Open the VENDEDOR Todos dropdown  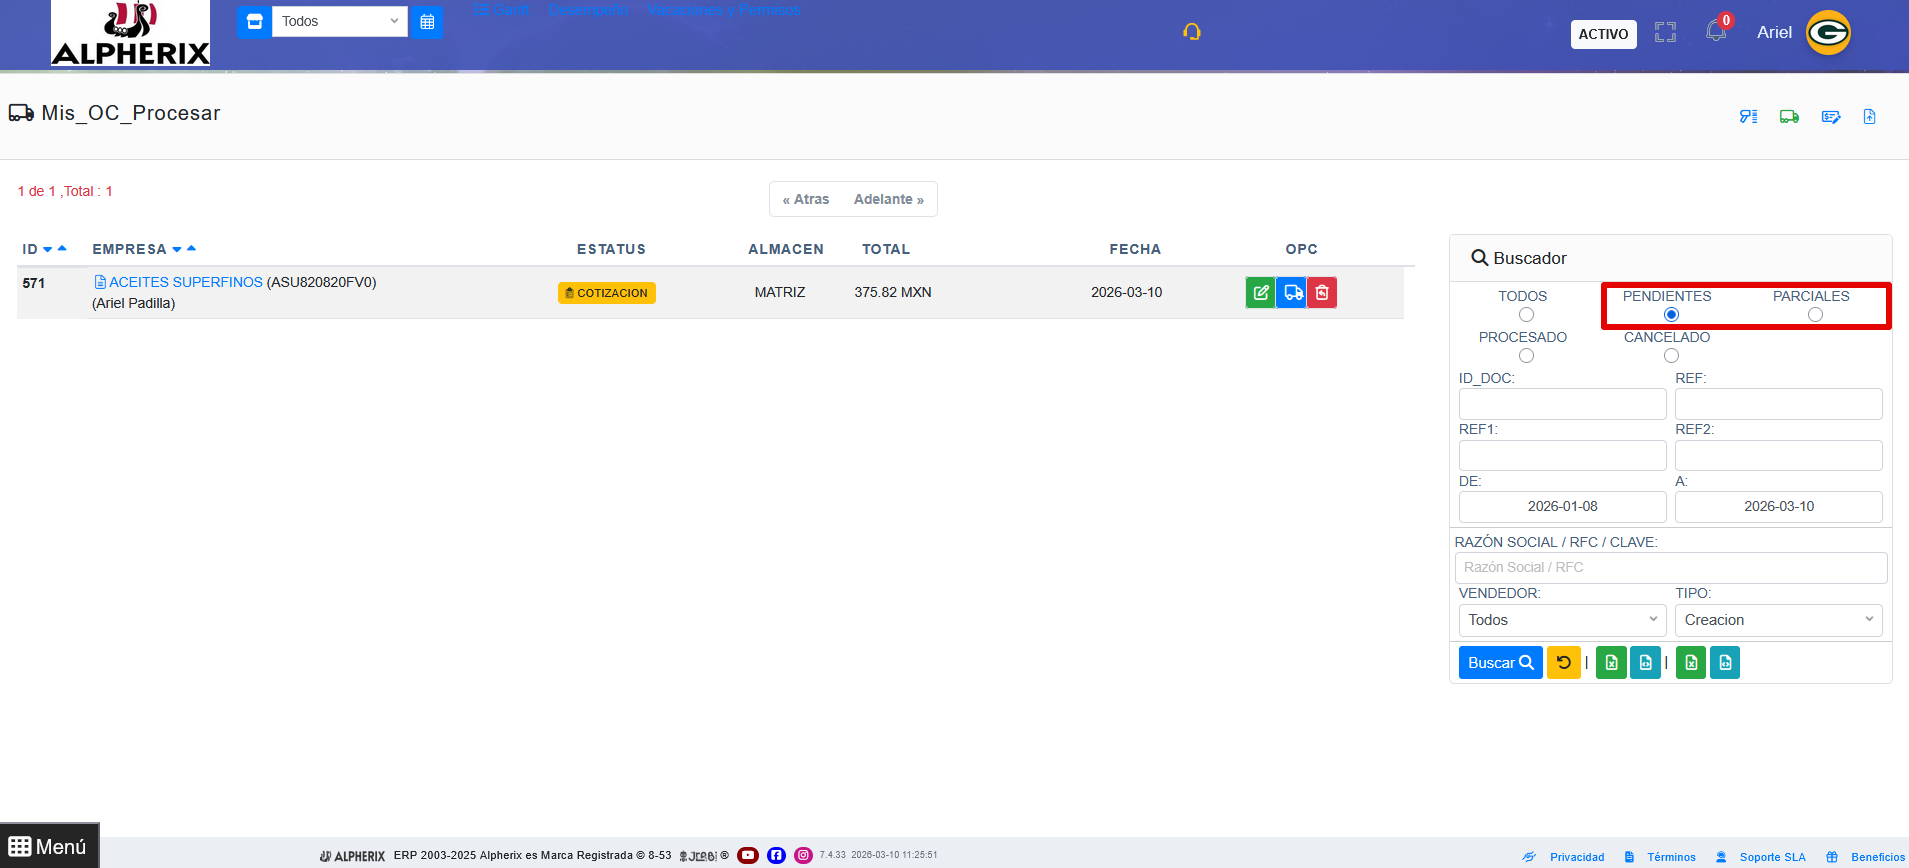tap(1562, 620)
